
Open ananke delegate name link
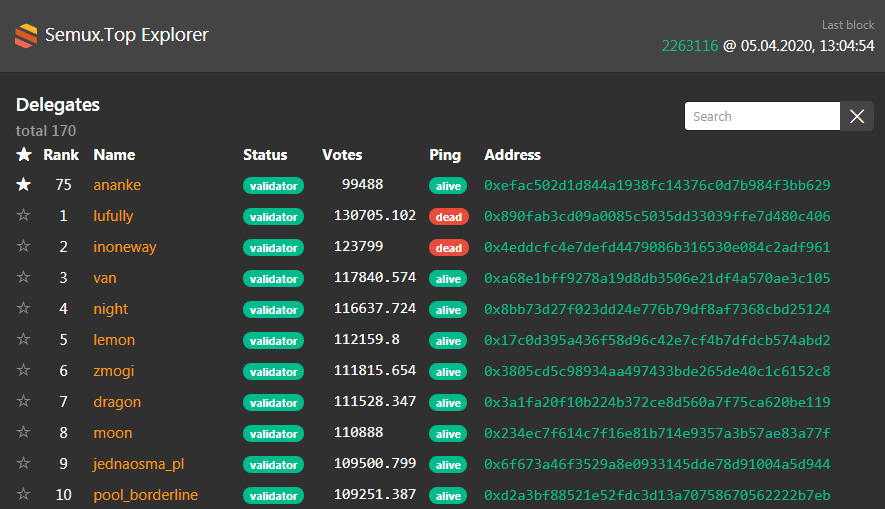117,185
